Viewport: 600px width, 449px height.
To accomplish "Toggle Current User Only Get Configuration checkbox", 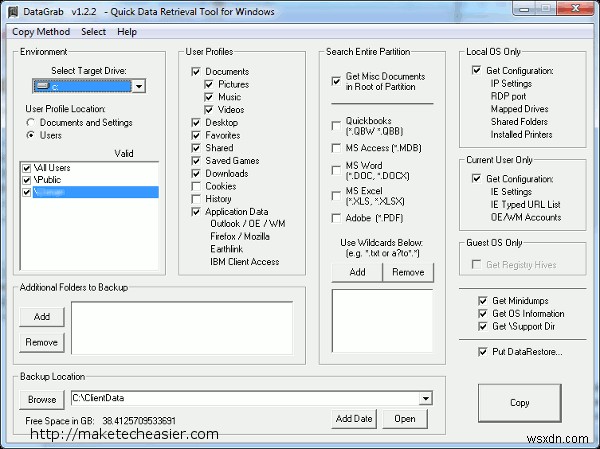I will coord(476,178).
